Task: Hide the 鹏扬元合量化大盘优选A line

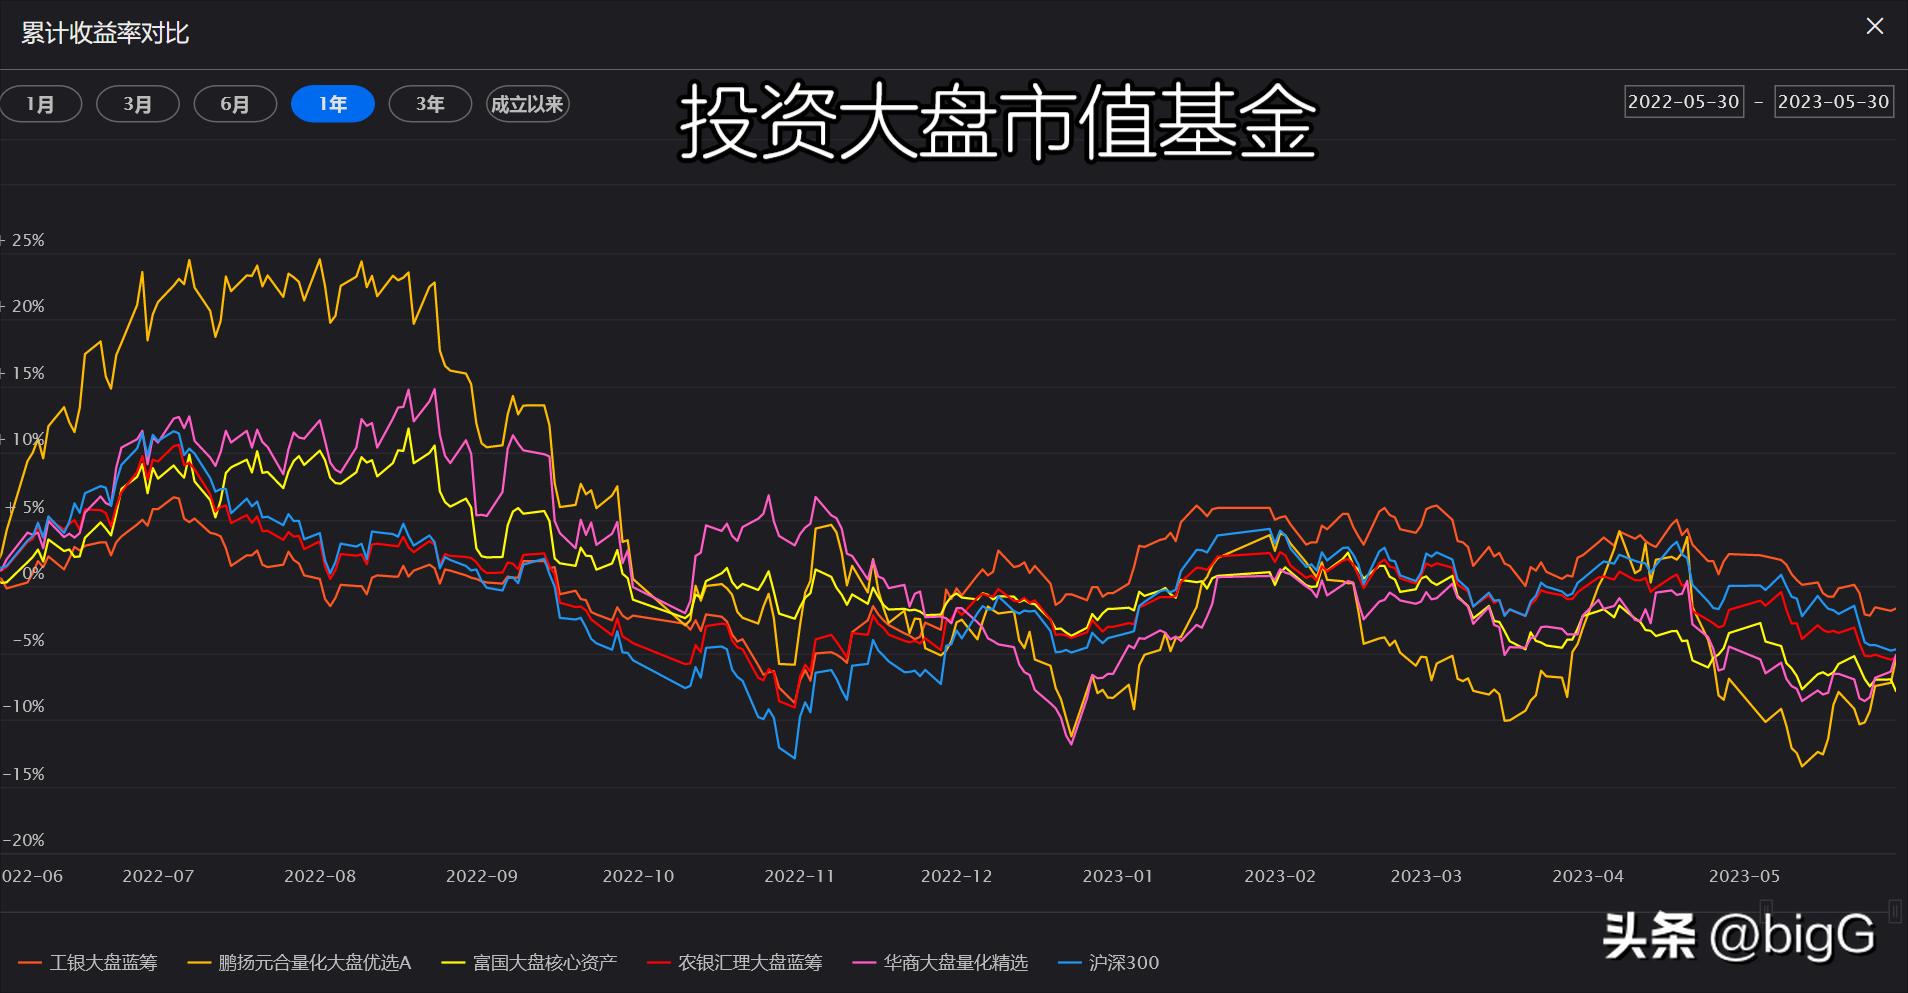Action: pyautogui.click(x=315, y=962)
